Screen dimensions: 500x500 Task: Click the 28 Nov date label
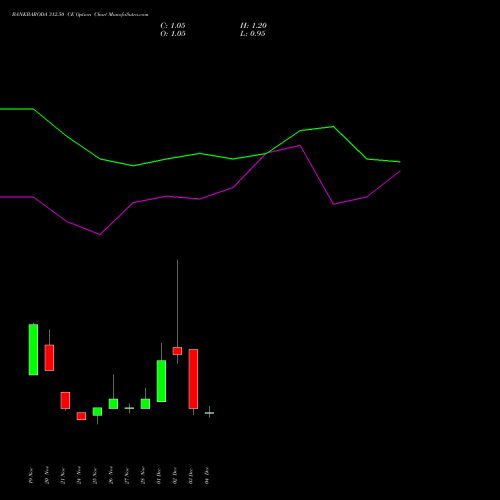click(x=143, y=476)
